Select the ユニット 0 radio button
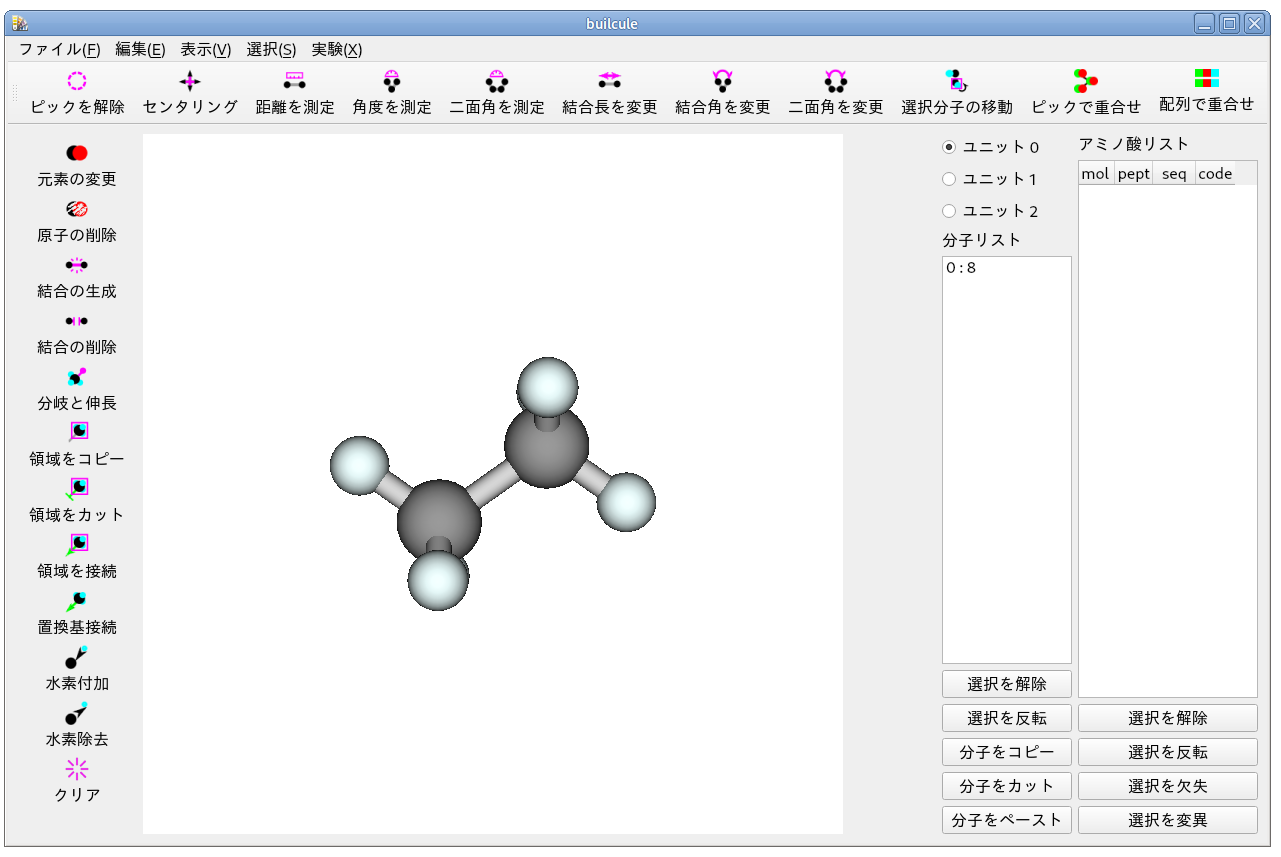This screenshot has height=857, width=1281. pyautogui.click(x=949, y=147)
